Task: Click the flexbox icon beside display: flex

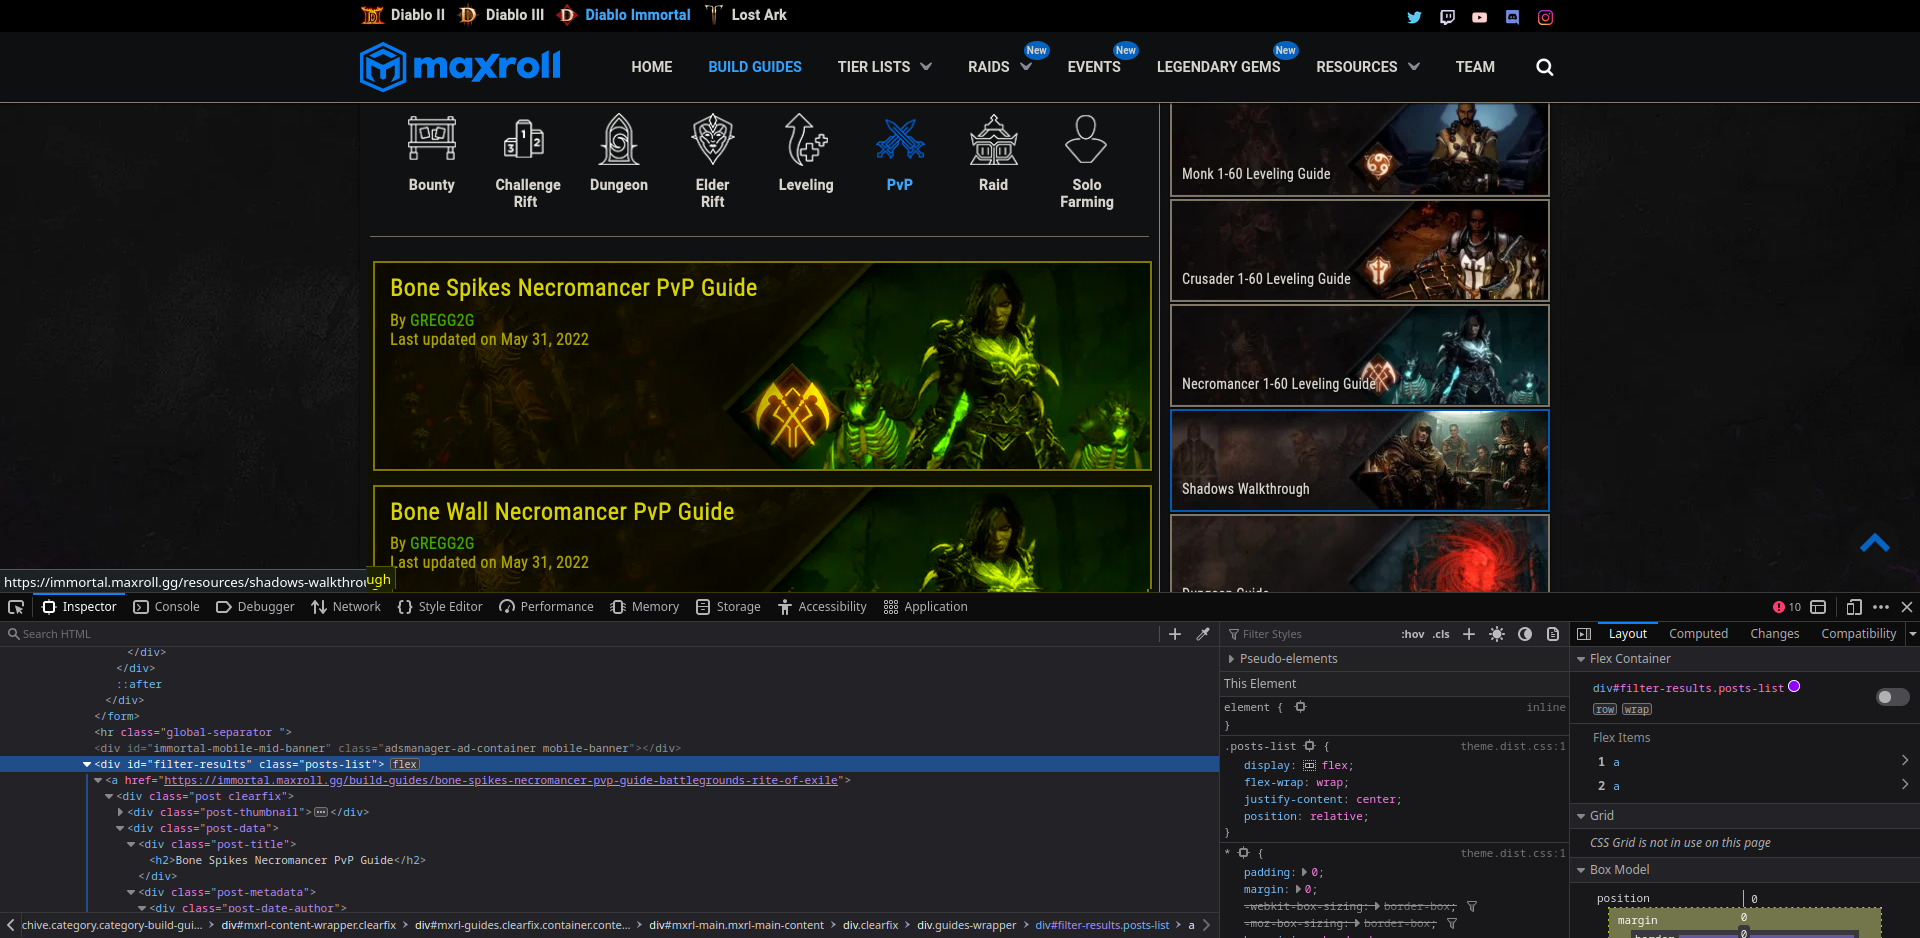Action: click(1309, 765)
